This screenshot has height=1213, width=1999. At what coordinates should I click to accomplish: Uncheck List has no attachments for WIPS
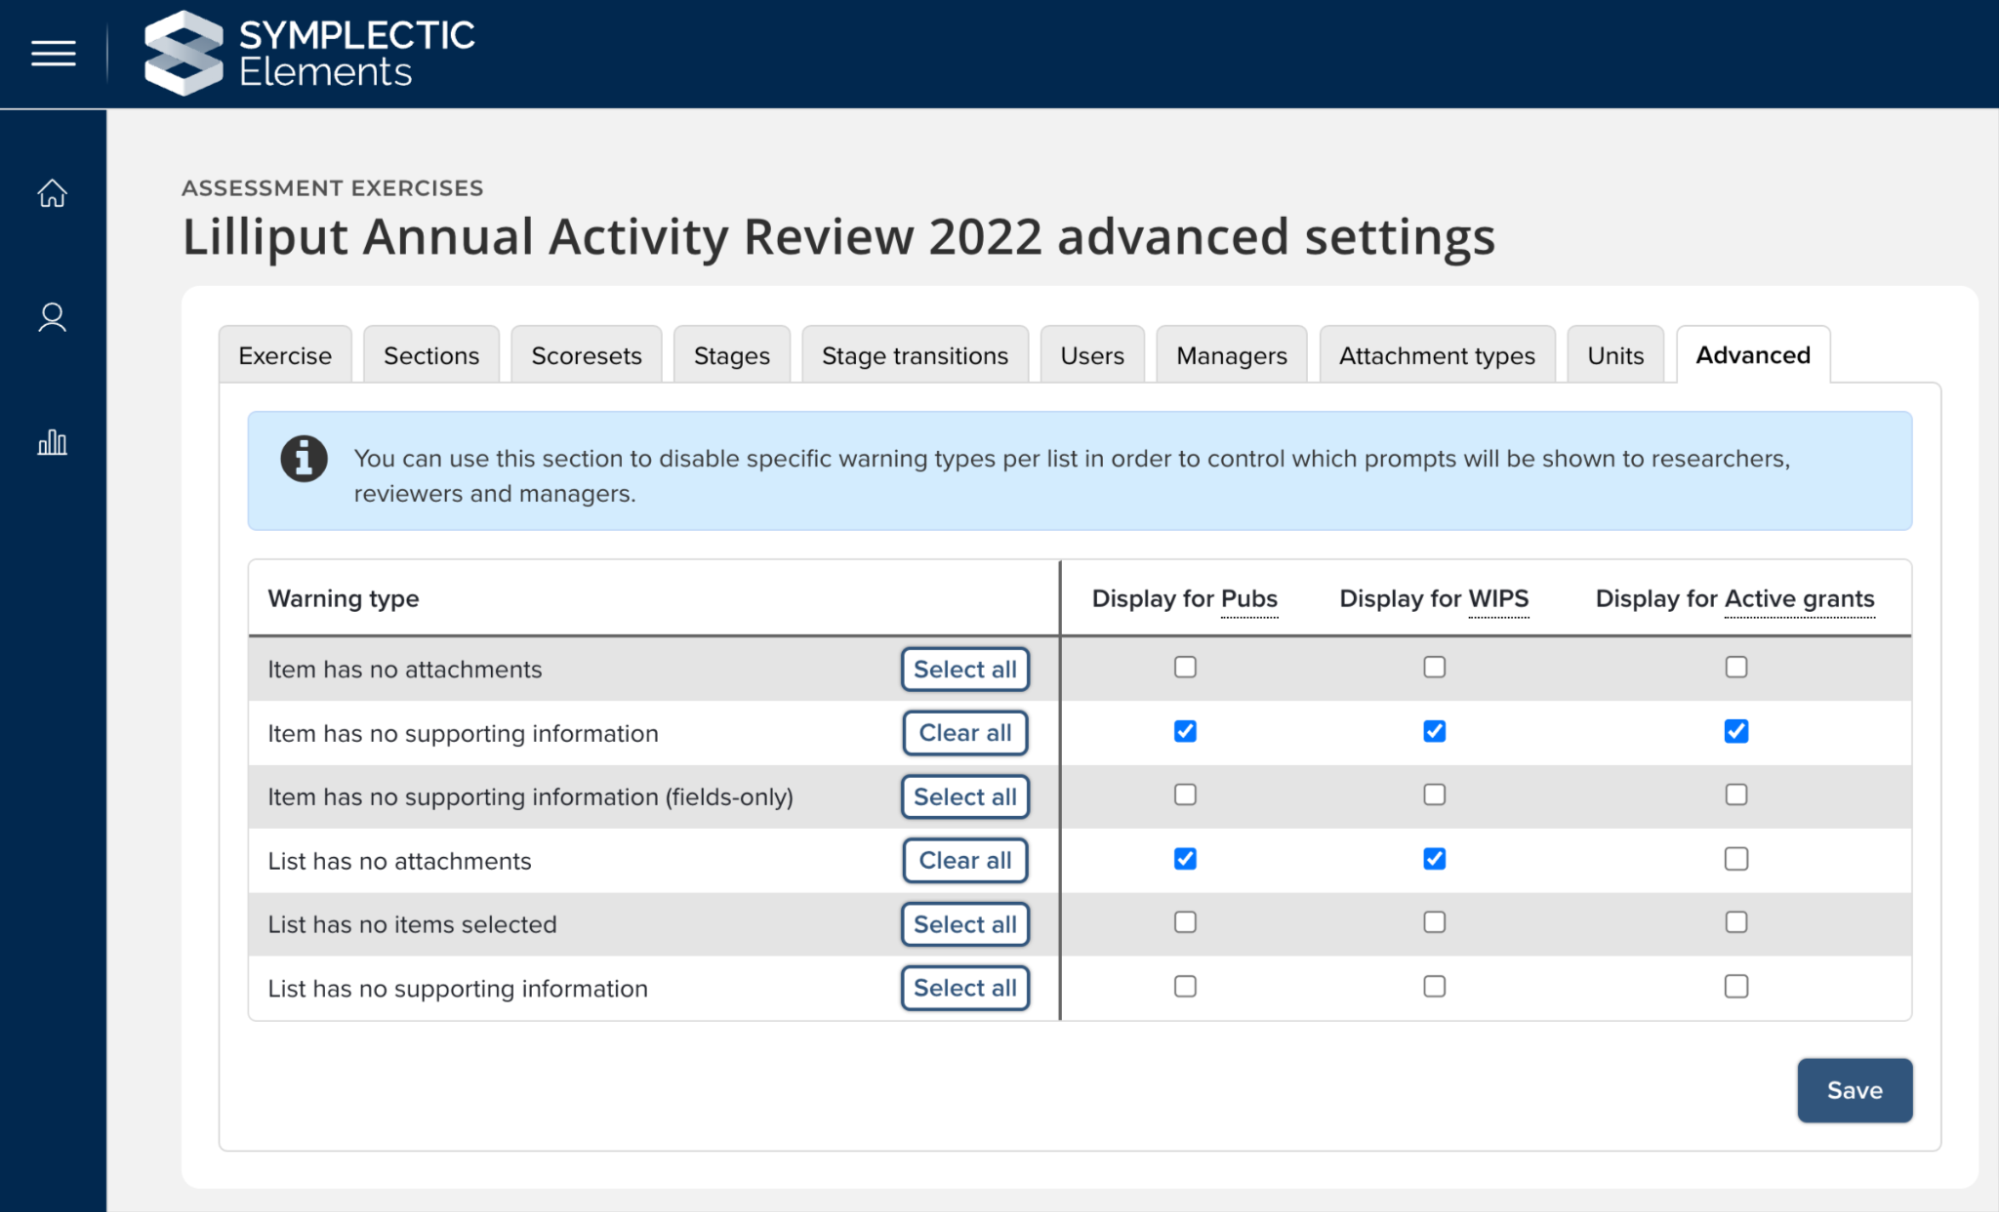pyautogui.click(x=1434, y=859)
